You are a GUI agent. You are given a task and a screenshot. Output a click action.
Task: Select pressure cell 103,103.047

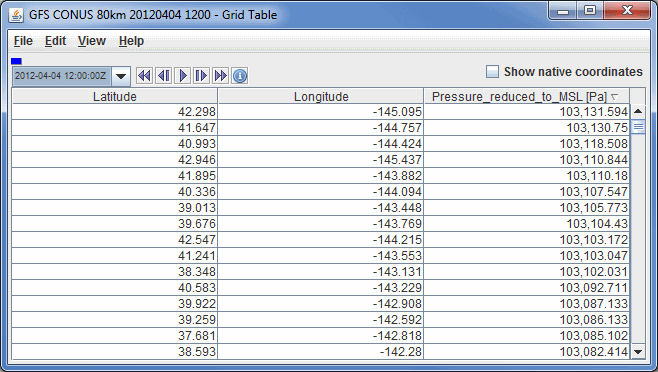[x=527, y=255]
